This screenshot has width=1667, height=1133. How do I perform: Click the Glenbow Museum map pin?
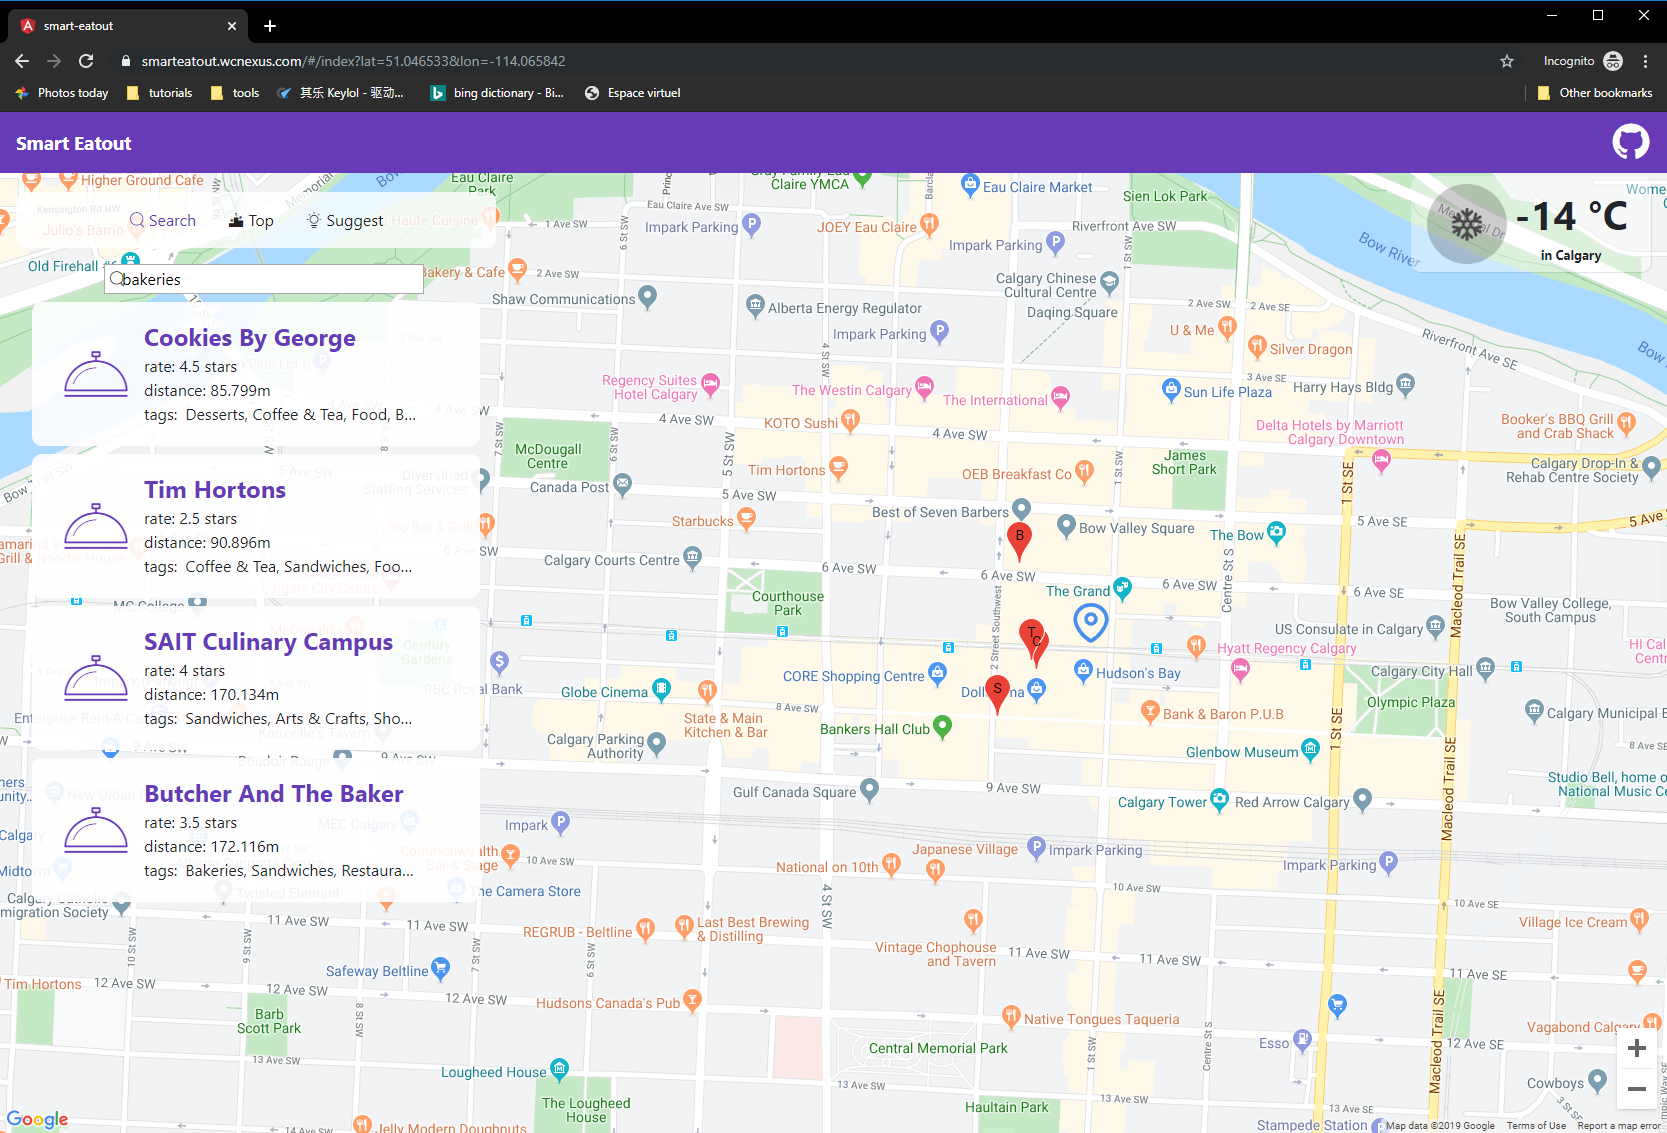(x=1310, y=750)
